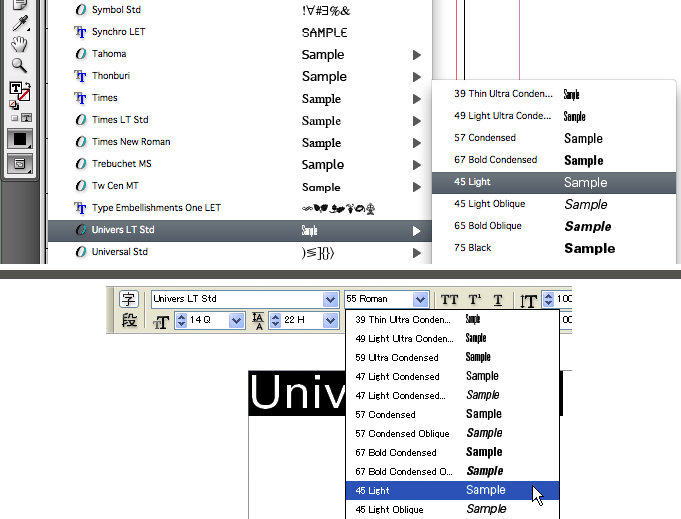
Task: Expand Thonburi submenu arrow
Action: pyautogui.click(x=417, y=77)
